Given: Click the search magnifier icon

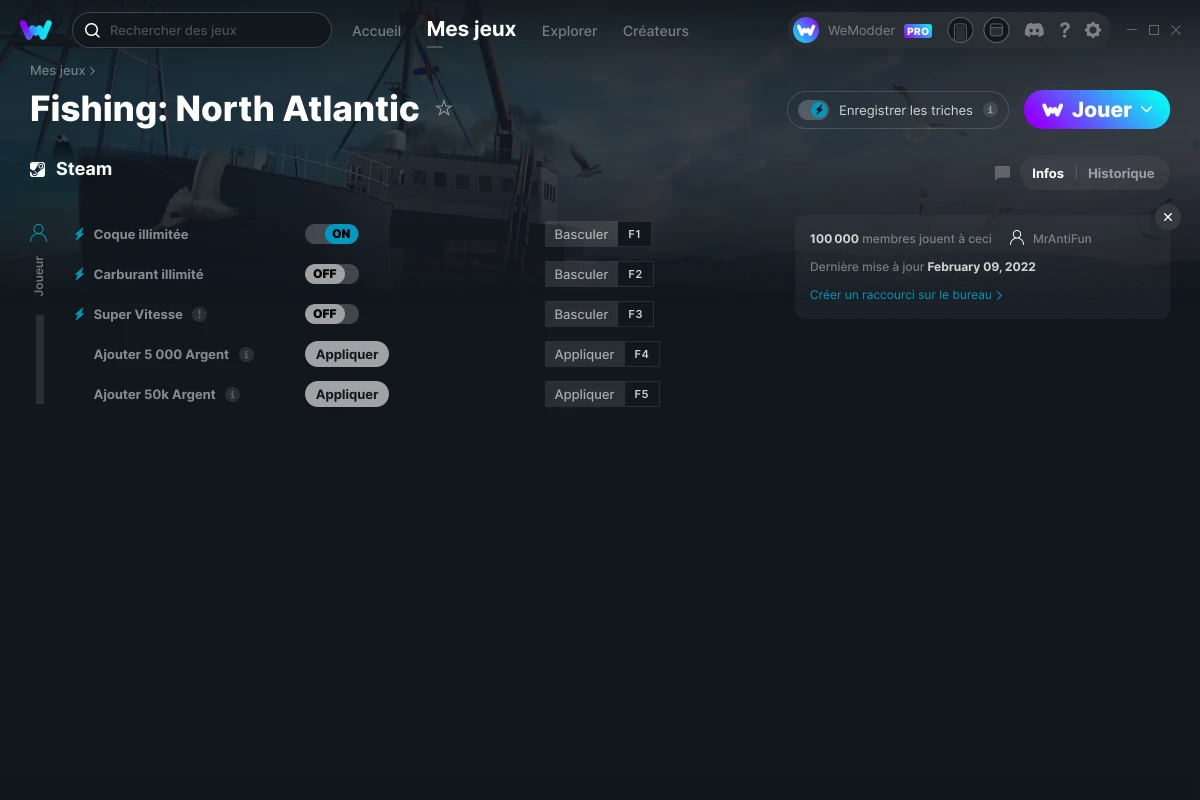Looking at the screenshot, I should (92, 30).
